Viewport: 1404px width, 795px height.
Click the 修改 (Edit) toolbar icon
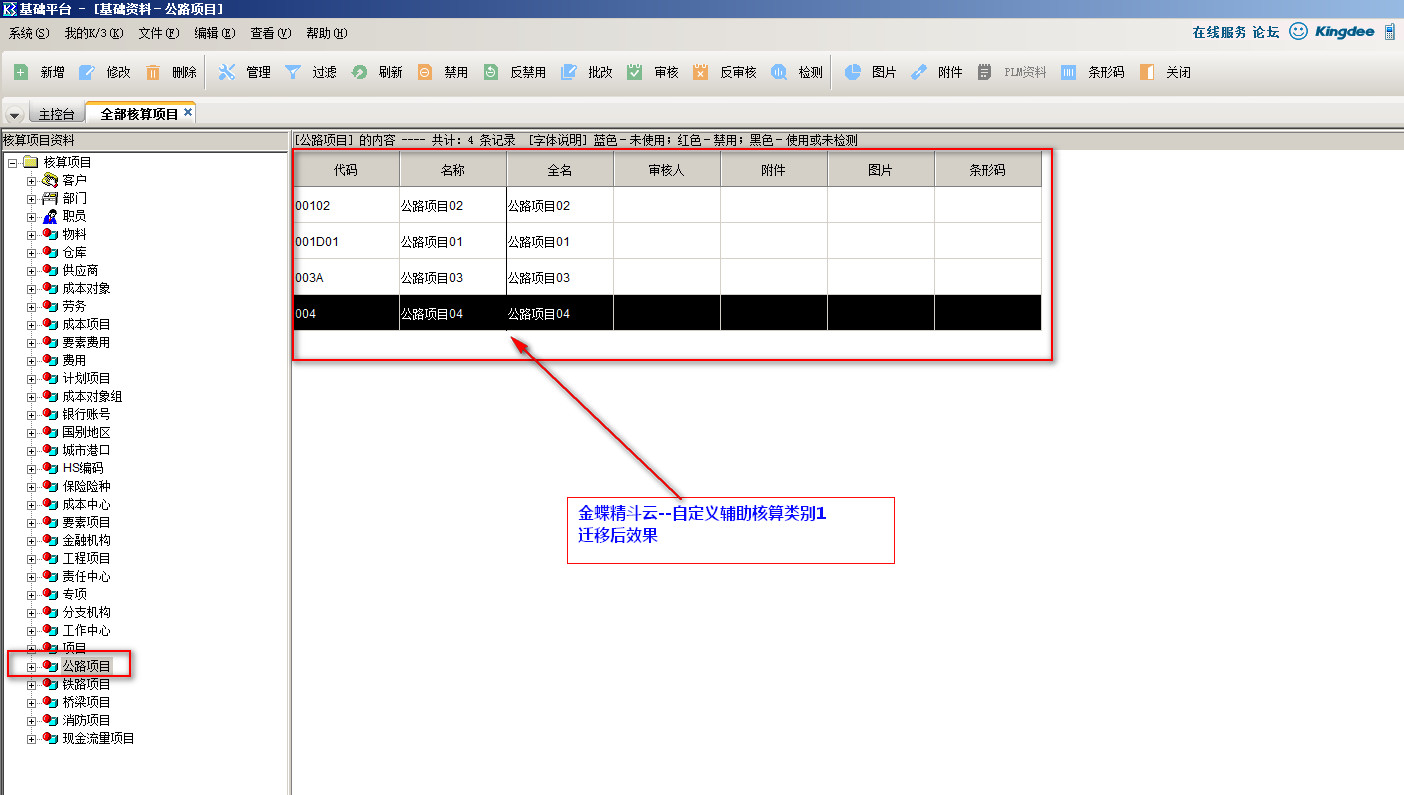pos(87,72)
